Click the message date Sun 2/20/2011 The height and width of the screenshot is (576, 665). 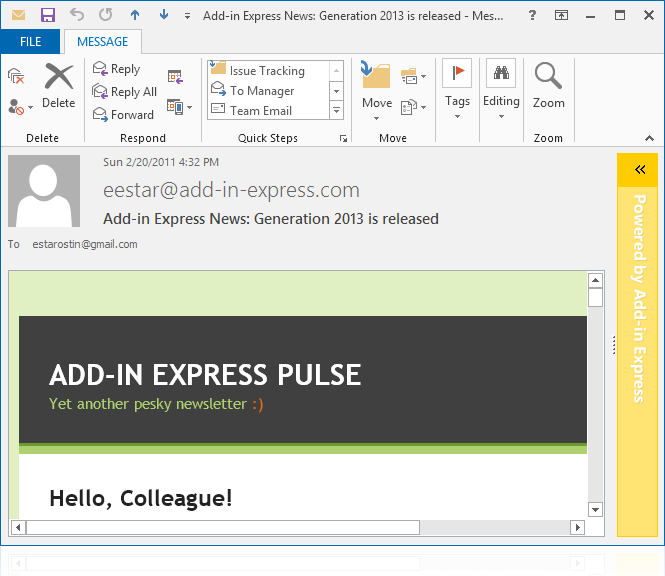coord(161,162)
